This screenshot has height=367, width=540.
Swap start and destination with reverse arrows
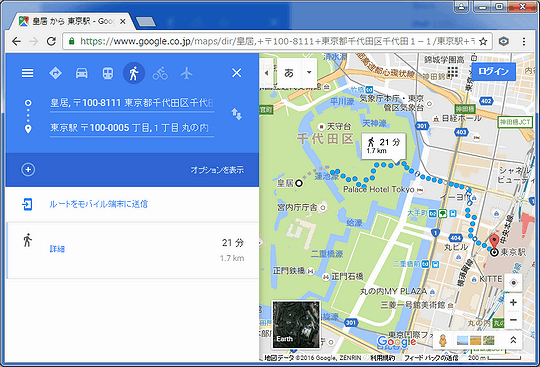click(x=237, y=114)
